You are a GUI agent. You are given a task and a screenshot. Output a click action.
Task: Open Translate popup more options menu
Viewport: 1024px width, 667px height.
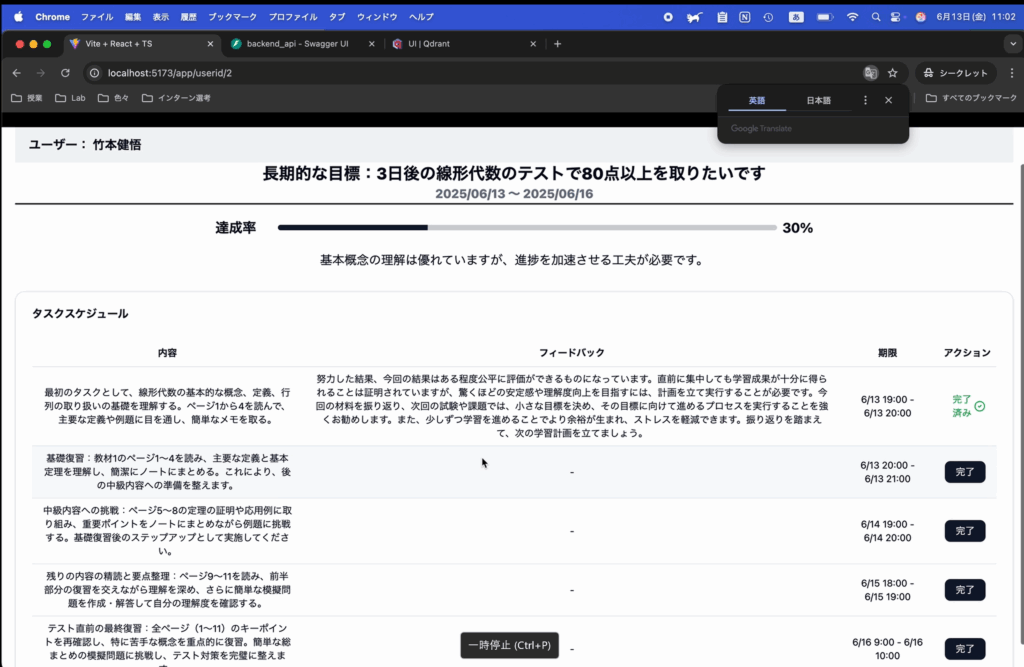865,100
